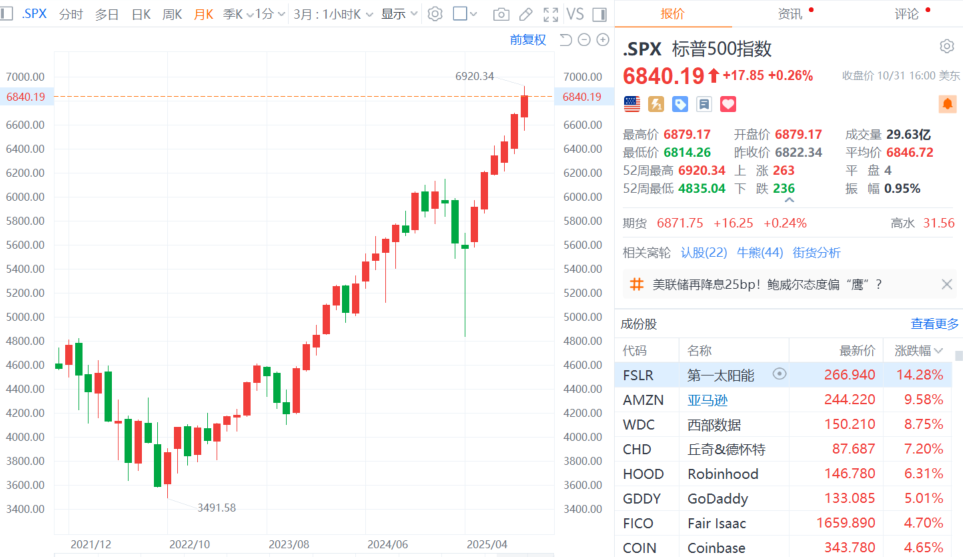
Task: Select the CHD 丘奇&德怀特 row
Action: pyautogui.click(x=784, y=449)
